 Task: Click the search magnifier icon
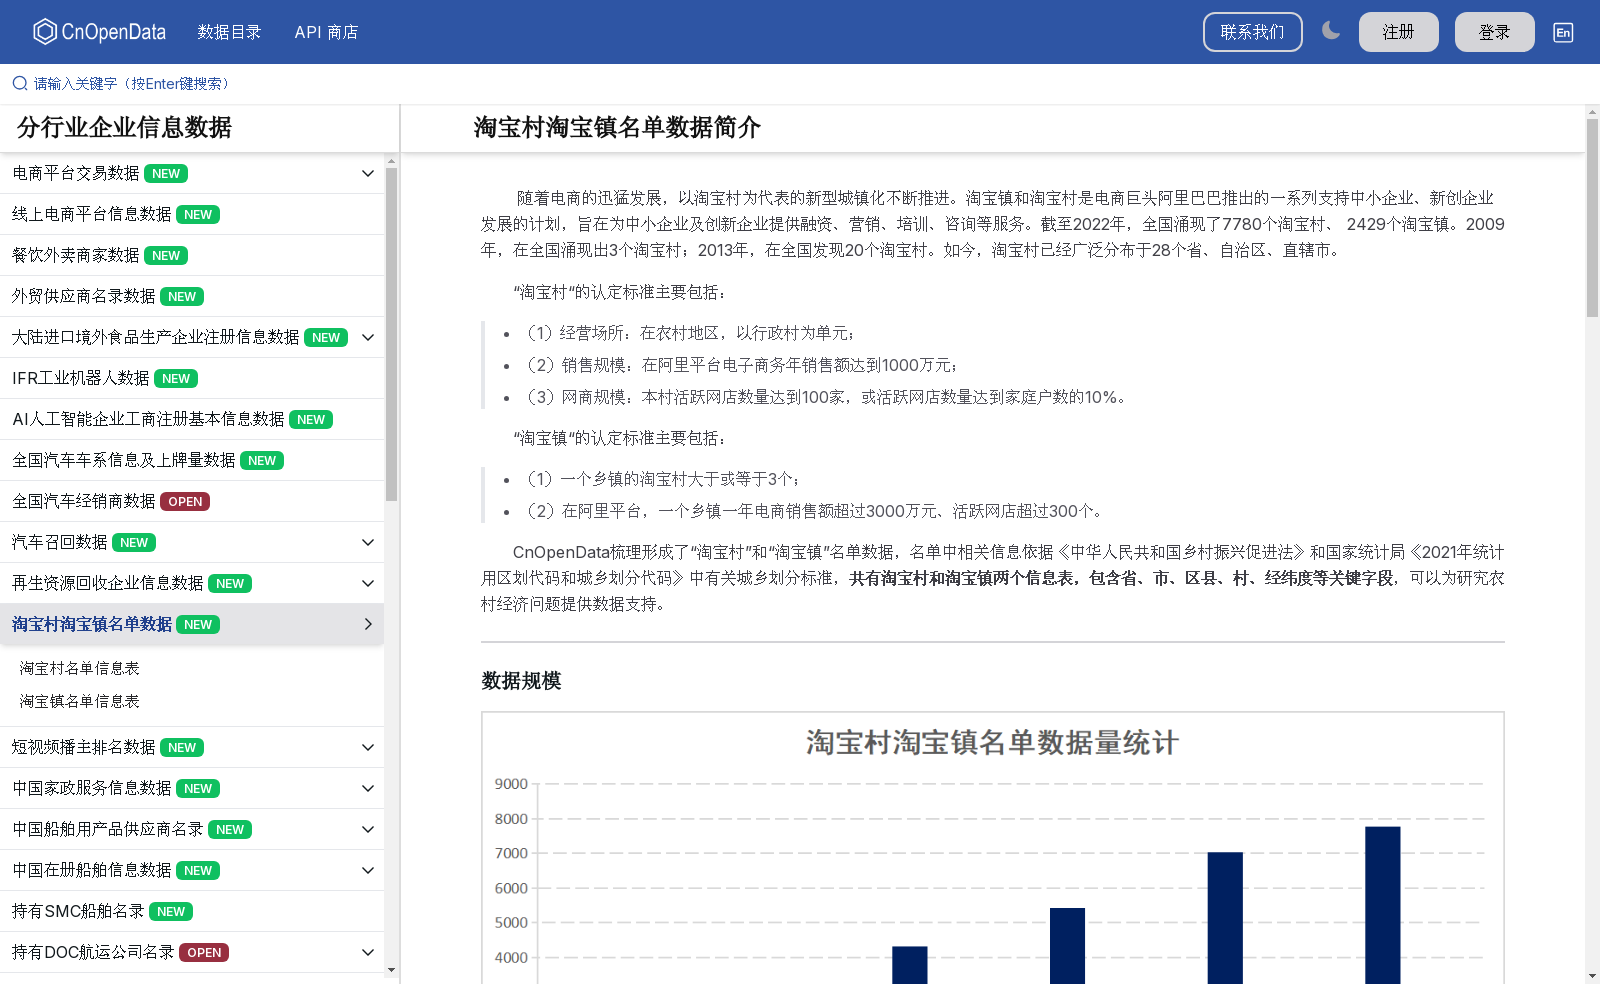pos(20,83)
